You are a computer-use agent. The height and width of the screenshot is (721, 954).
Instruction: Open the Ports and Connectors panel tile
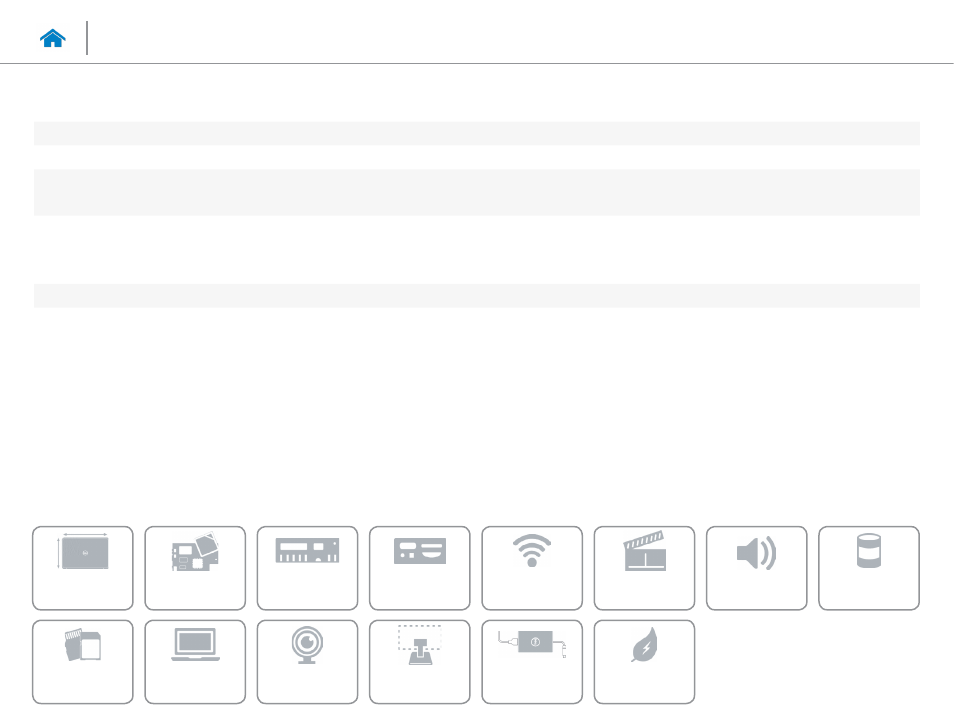[420, 568]
